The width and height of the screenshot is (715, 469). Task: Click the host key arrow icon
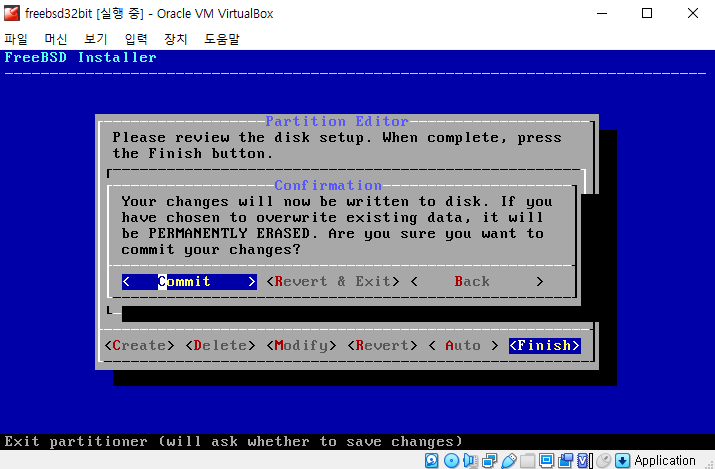[622, 460]
